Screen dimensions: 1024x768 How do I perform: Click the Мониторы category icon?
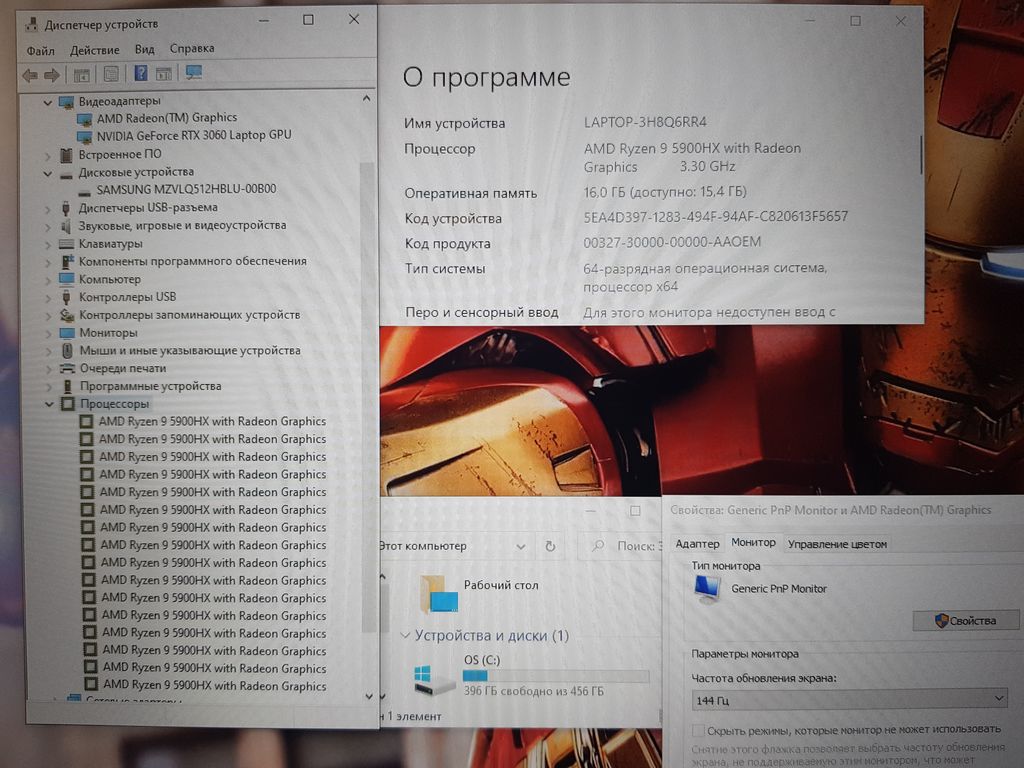[67, 333]
